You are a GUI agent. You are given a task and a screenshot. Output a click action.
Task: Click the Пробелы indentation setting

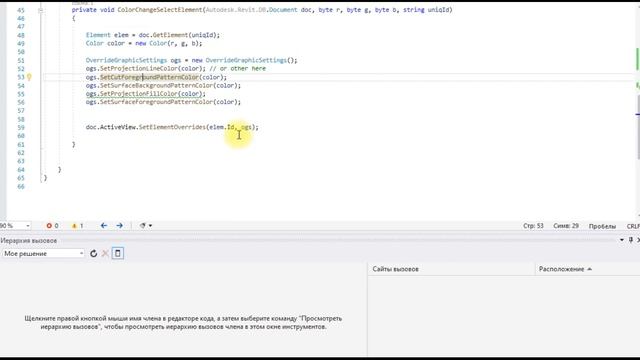click(602, 226)
